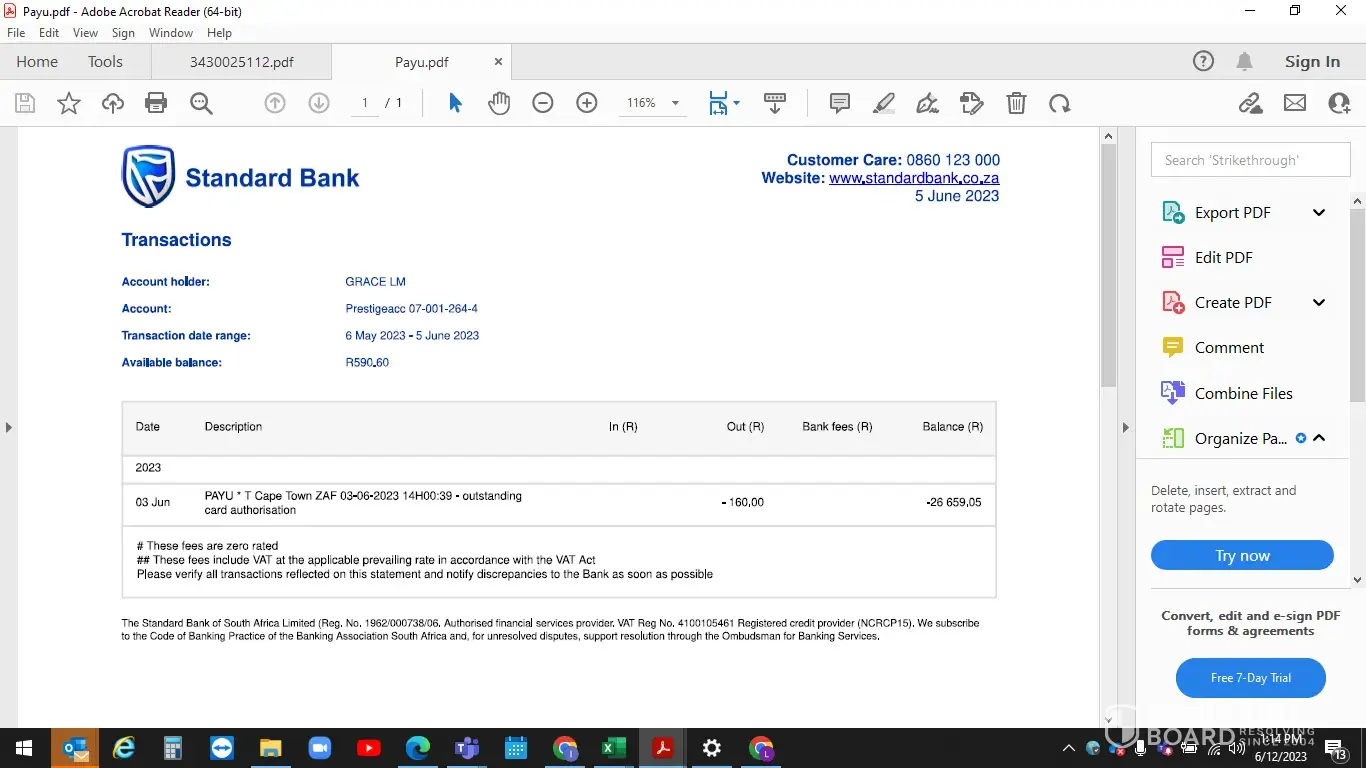Open the Help menu
Image resolution: width=1366 pixels, height=768 pixels.
tap(219, 33)
